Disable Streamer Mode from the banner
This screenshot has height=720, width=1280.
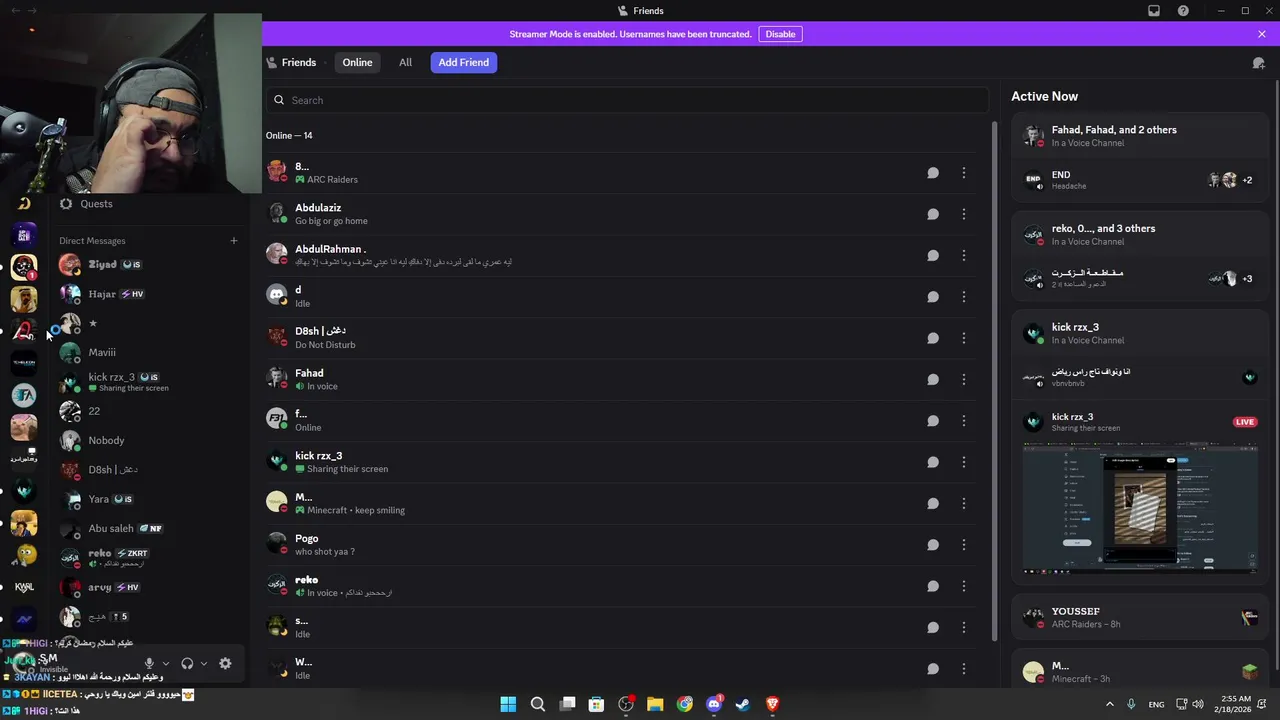(x=780, y=34)
